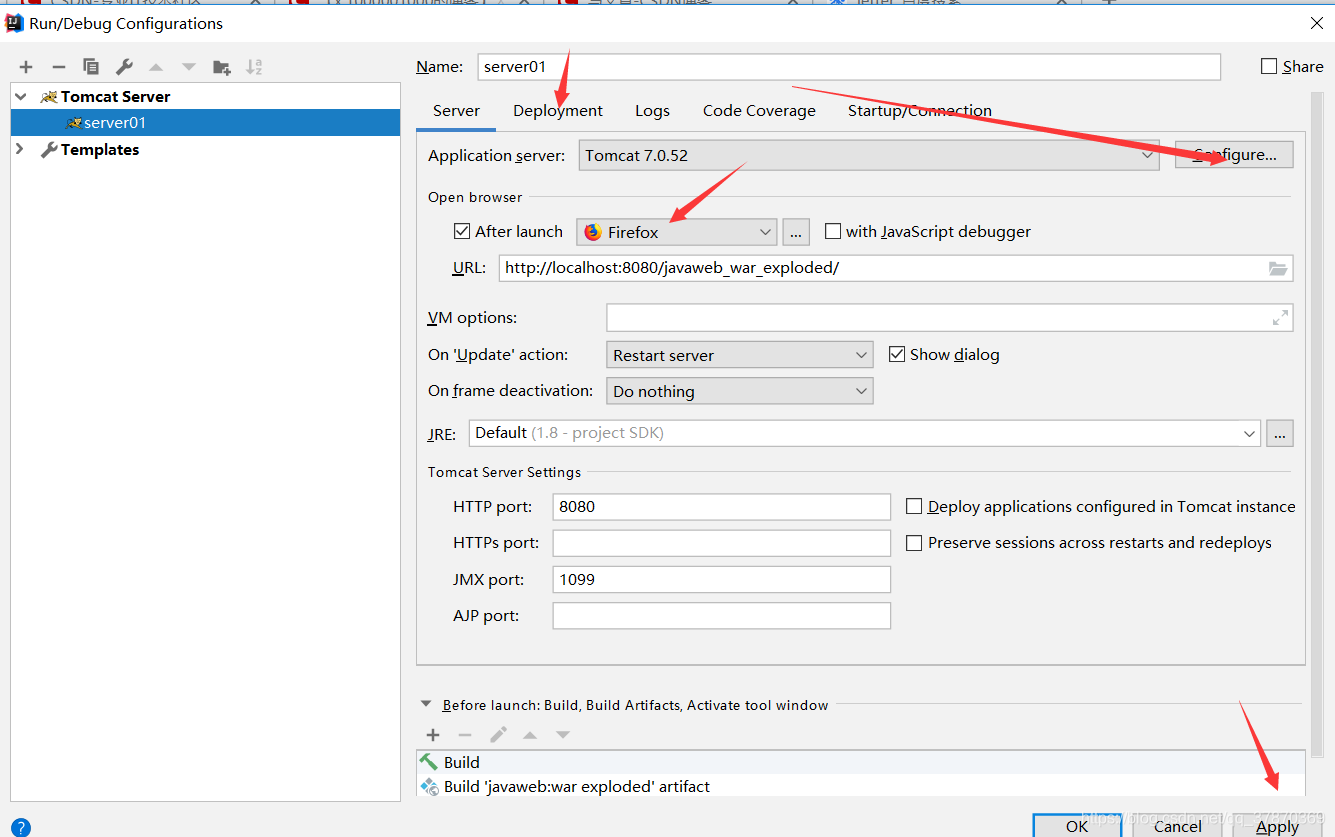Enable Preserve sessions across restarts and redeploys
The width and height of the screenshot is (1335, 837).
(x=914, y=542)
